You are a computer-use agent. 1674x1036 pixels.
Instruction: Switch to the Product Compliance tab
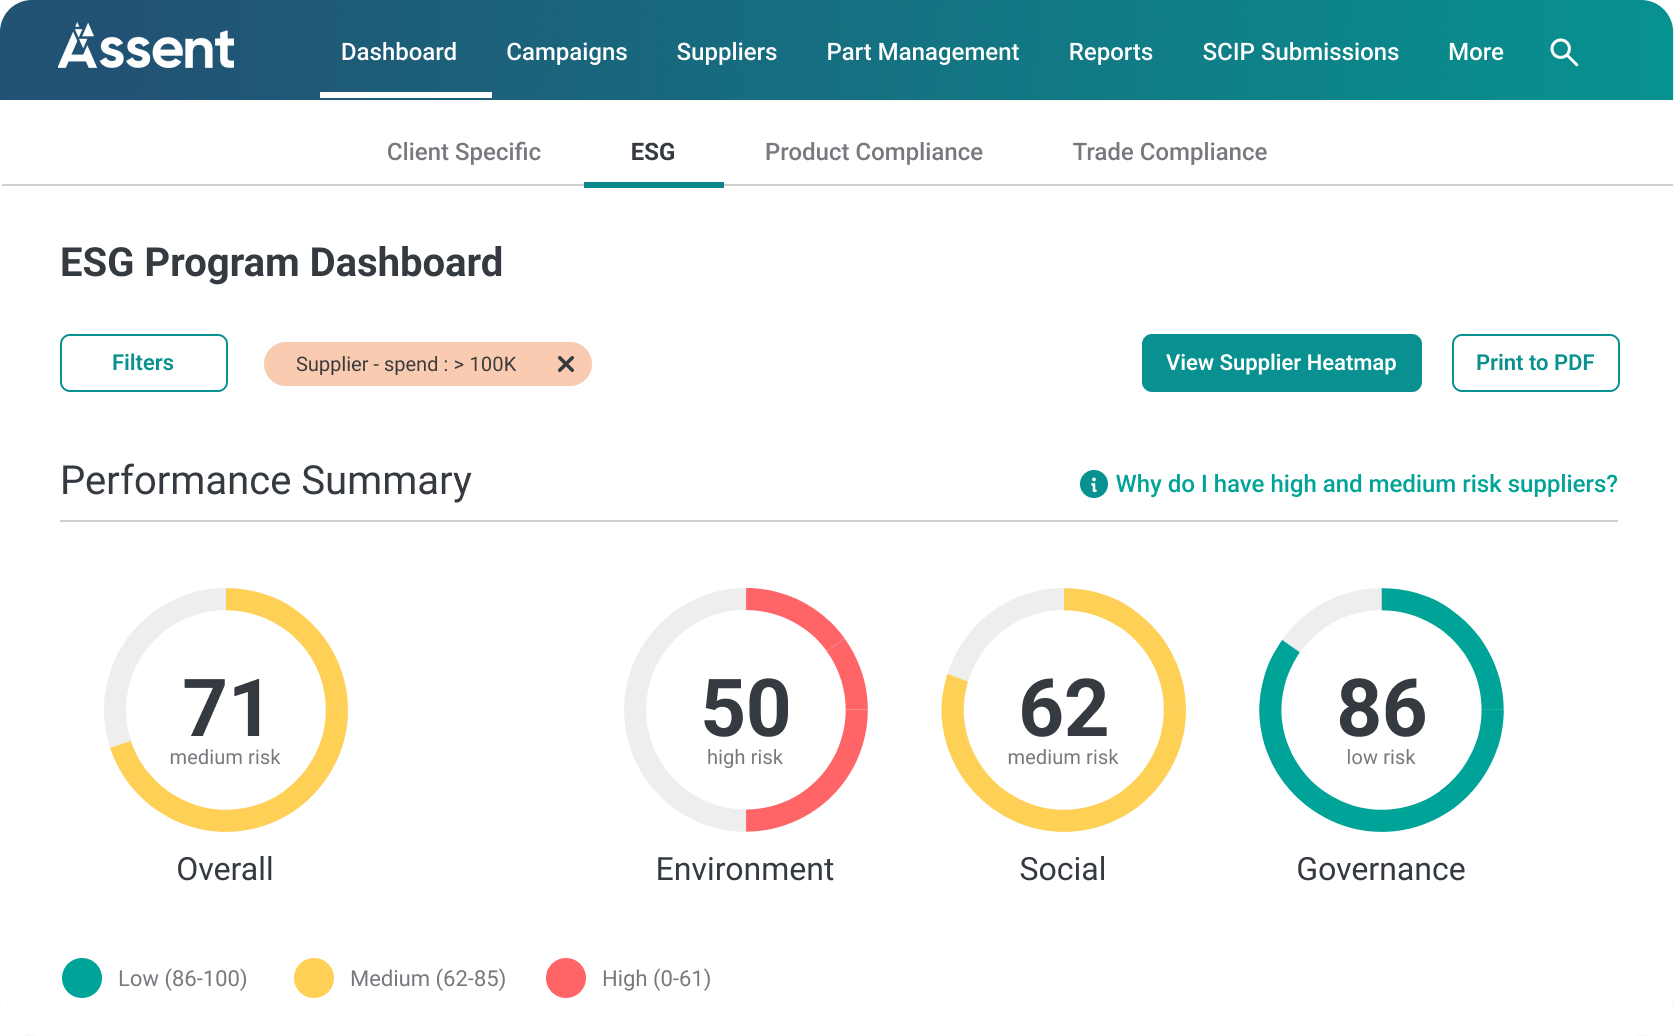point(873,152)
